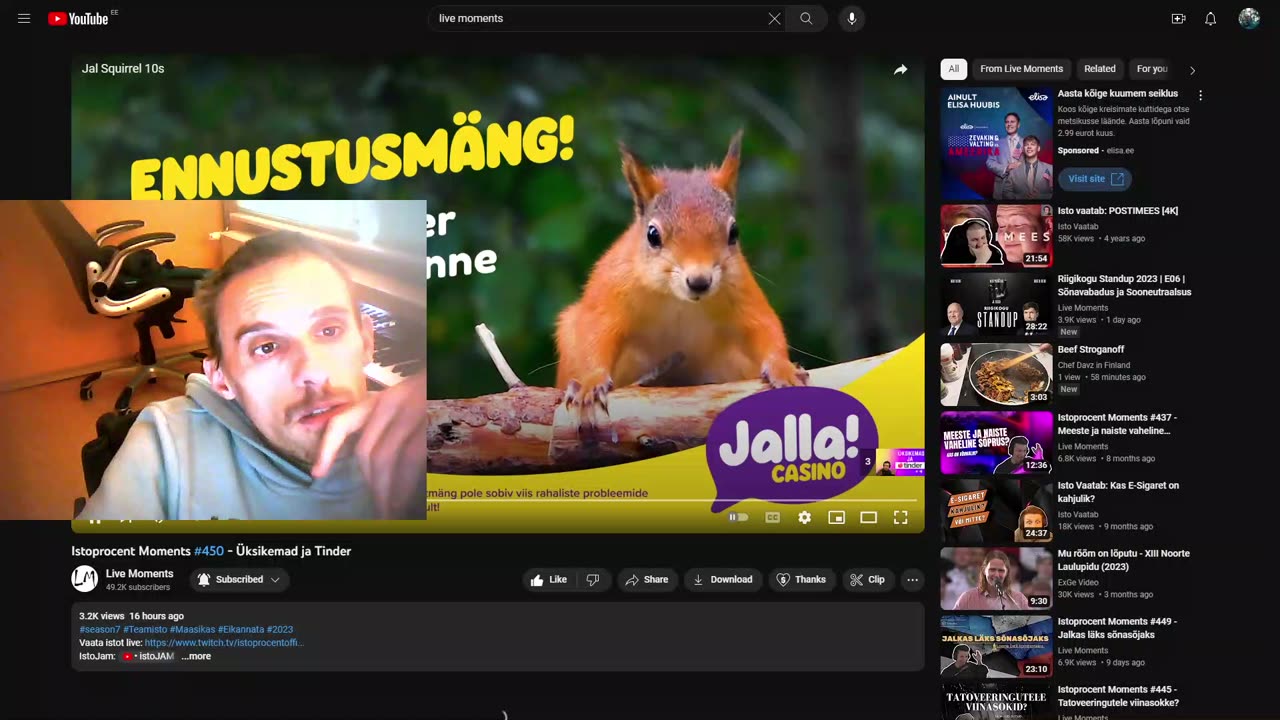Click the #Eikannata hashtag
The height and width of the screenshot is (720, 1280).
[241, 630]
